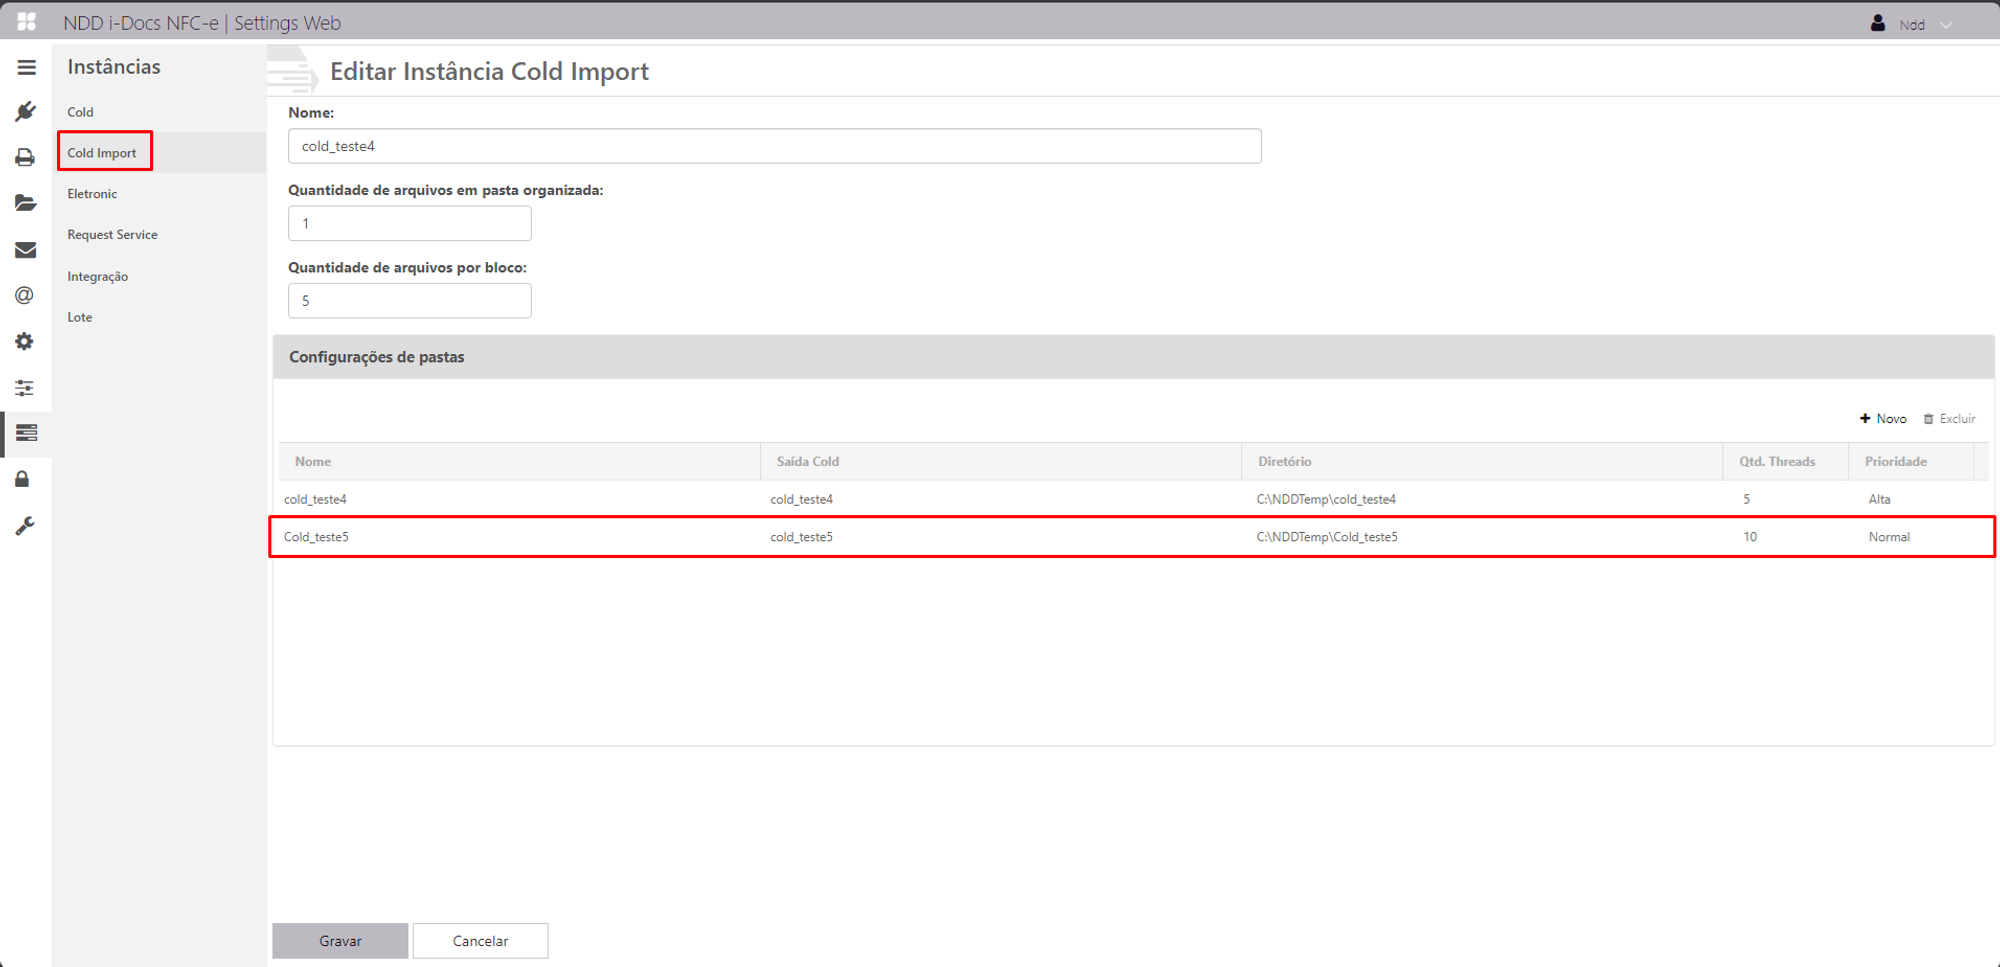Click the apps grid icon in top bar
Image resolution: width=2000 pixels, height=967 pixels.
[x=25, y=21]
